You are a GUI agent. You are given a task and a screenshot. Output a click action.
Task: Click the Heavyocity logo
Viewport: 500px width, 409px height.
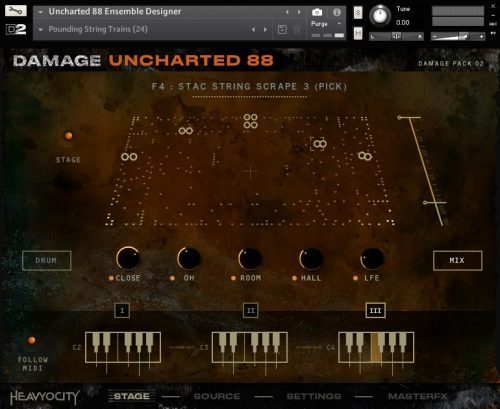point(45,397)
